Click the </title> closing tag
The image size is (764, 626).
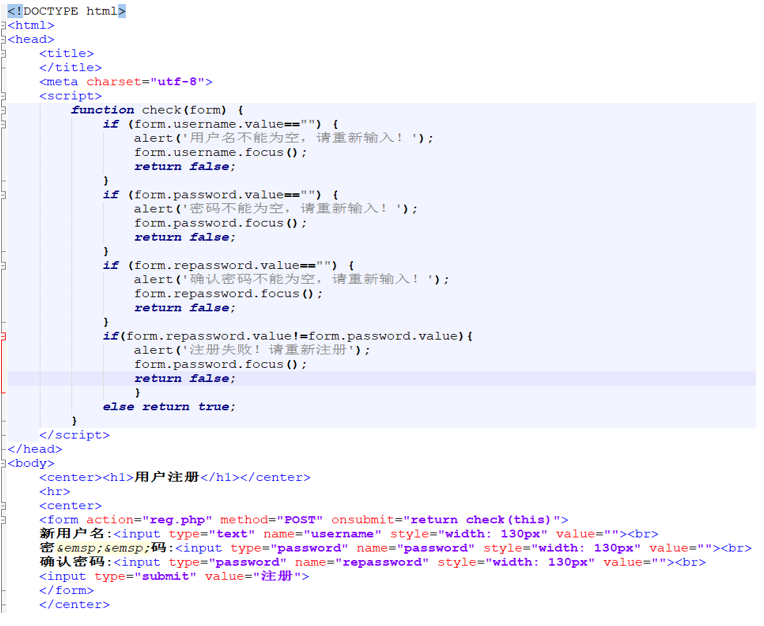70,68
